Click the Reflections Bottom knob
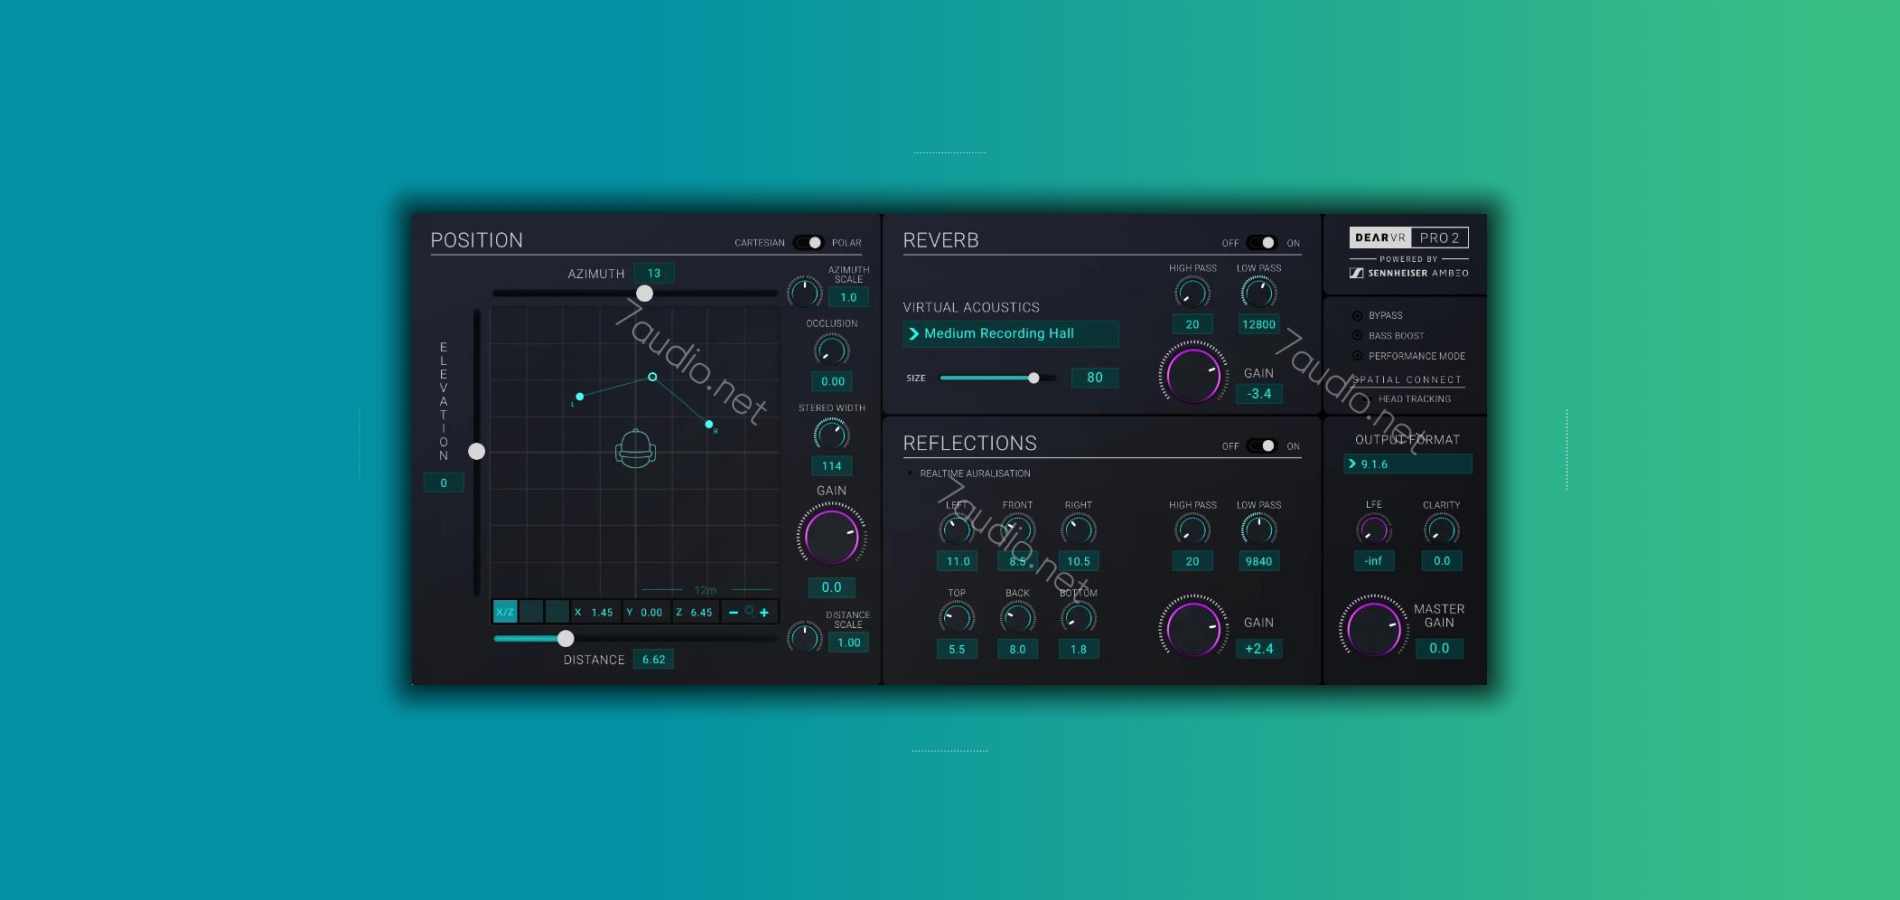 coord(1079,618)
